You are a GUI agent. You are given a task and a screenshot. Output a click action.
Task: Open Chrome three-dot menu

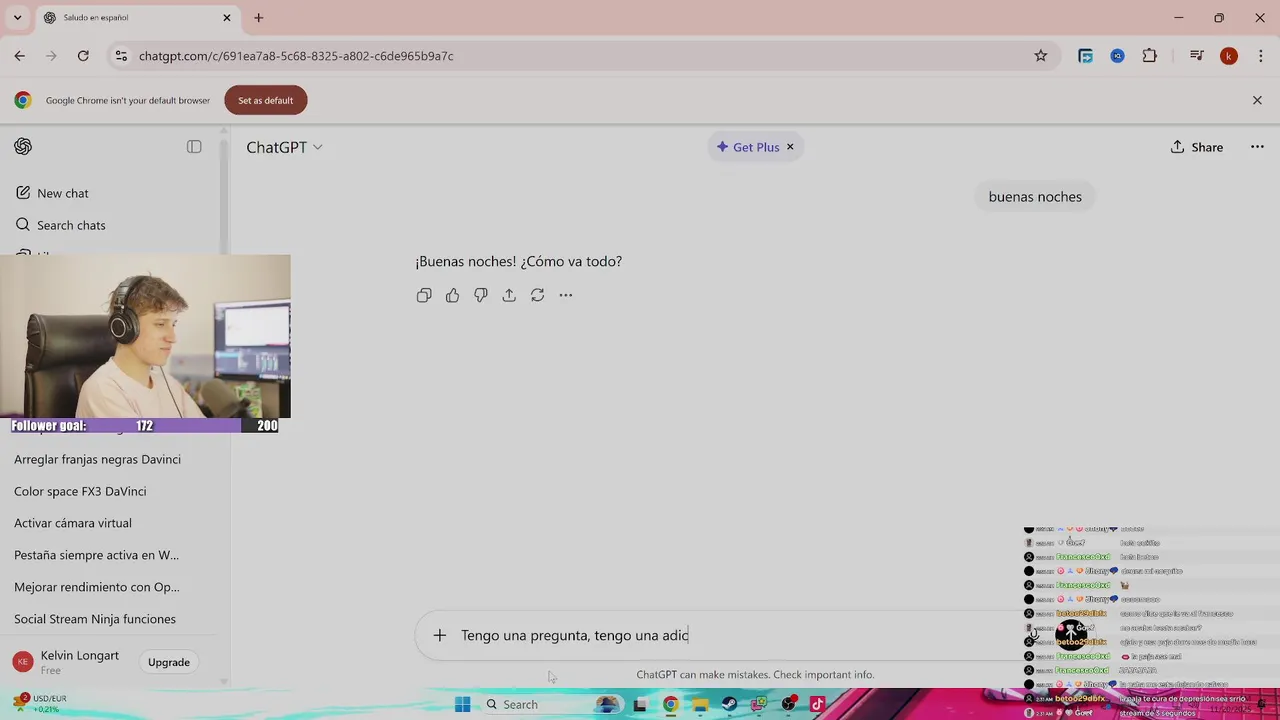[x=1260, y=56]
